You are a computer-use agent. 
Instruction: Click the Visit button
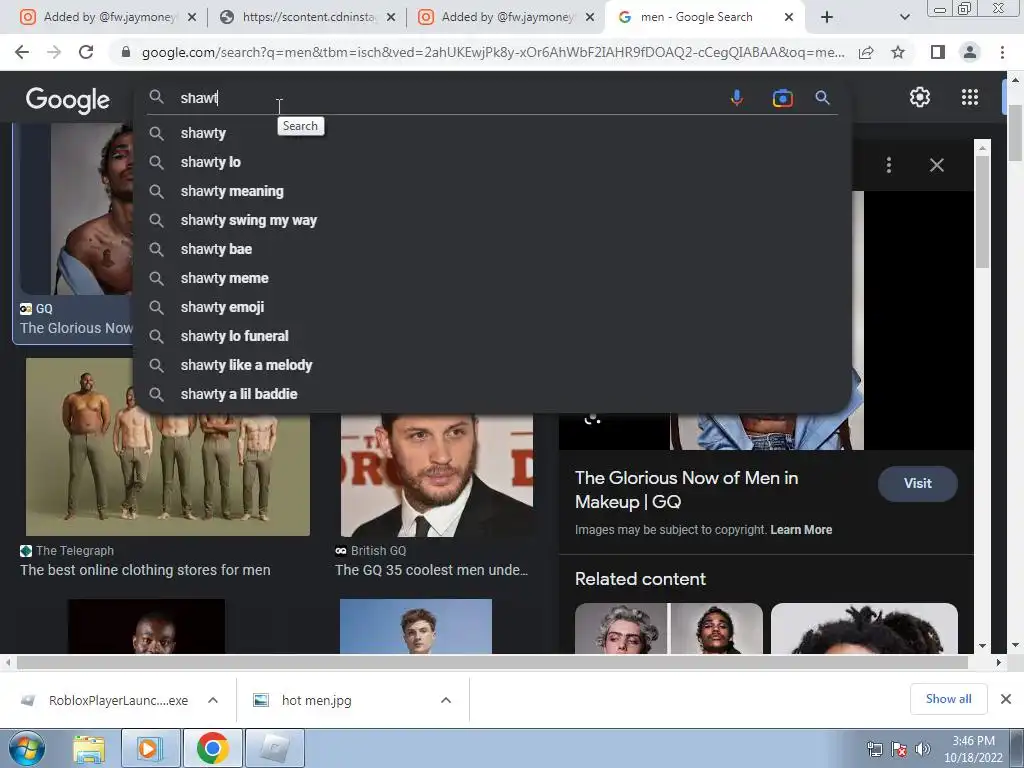[x=918, y=483]
